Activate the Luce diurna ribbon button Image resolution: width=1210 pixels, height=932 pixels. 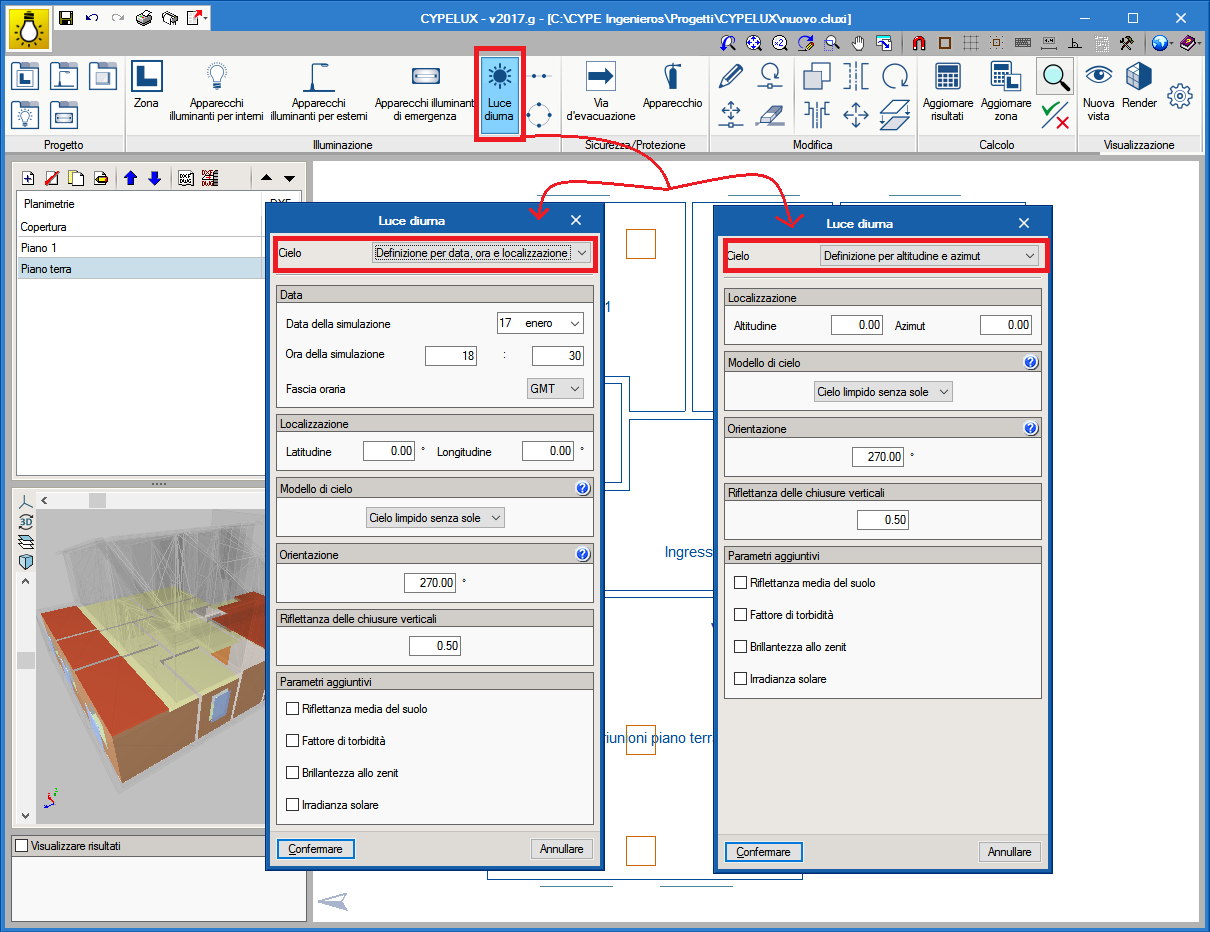click(x=499, y=94)
